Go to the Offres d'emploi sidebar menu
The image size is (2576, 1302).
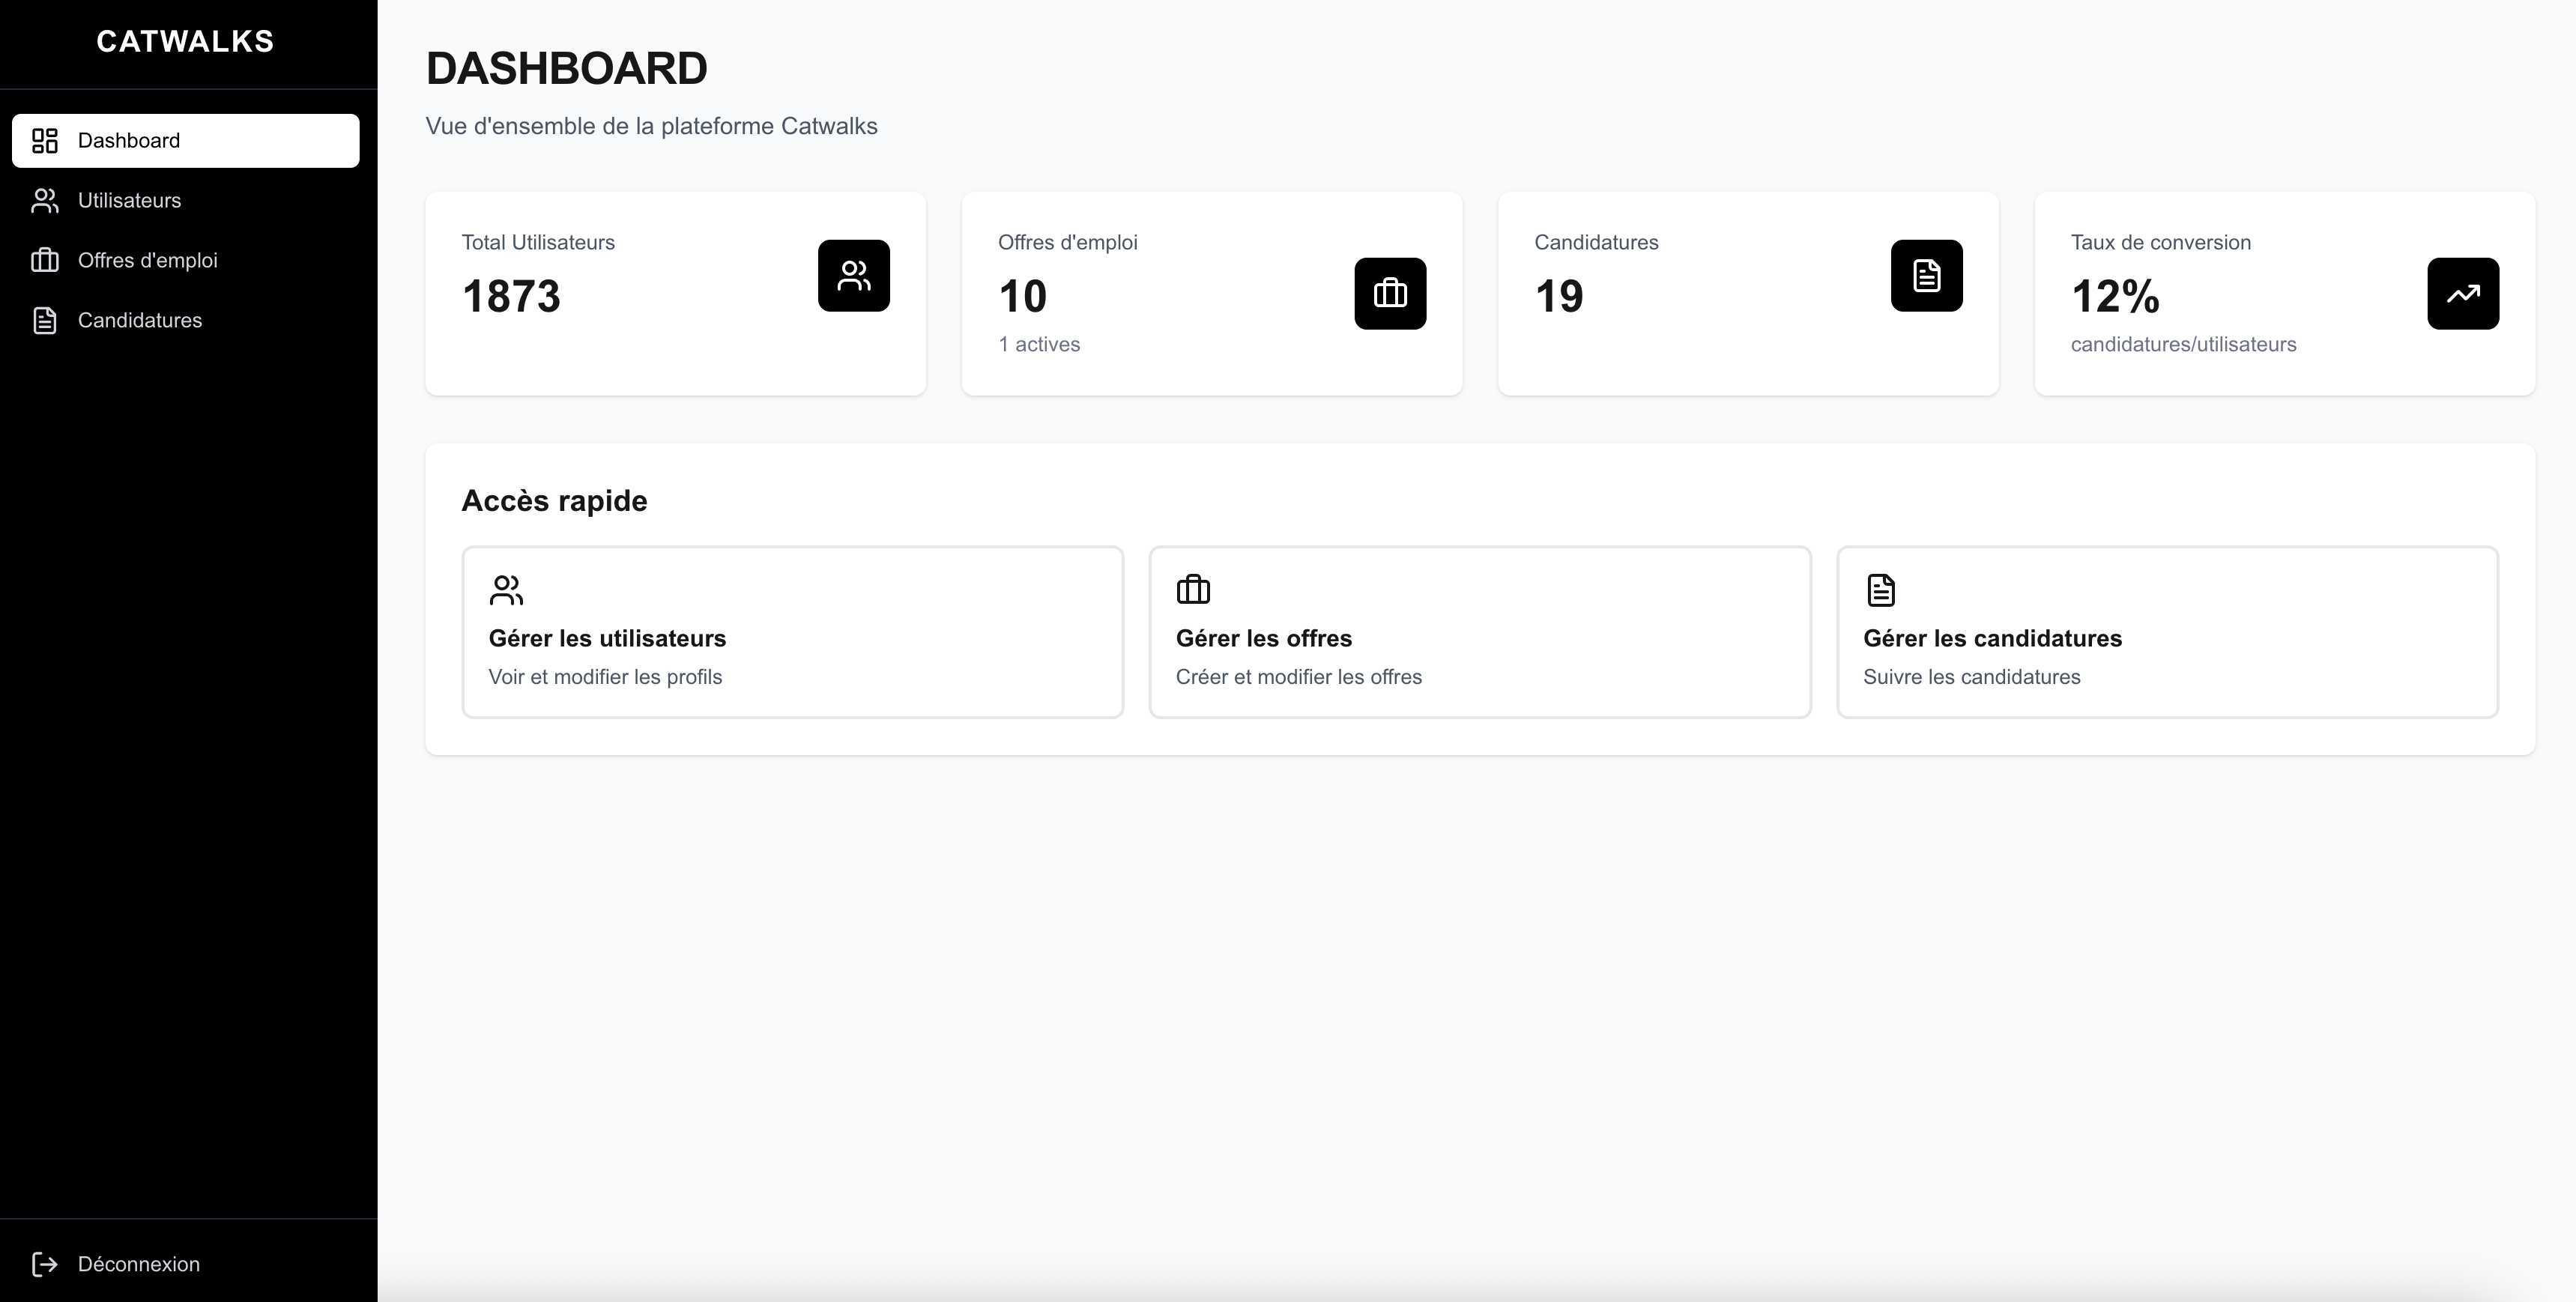click(148, 261)
